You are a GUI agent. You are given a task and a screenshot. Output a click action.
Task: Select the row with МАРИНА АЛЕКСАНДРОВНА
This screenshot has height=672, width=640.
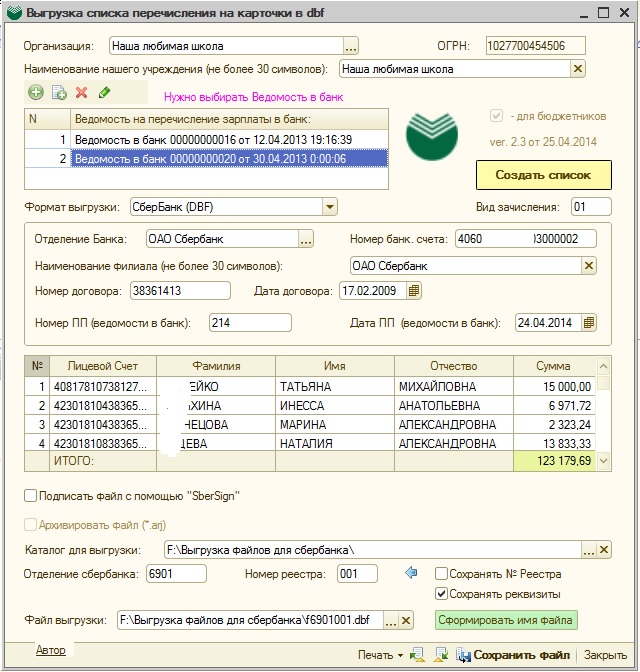point(310,424)
